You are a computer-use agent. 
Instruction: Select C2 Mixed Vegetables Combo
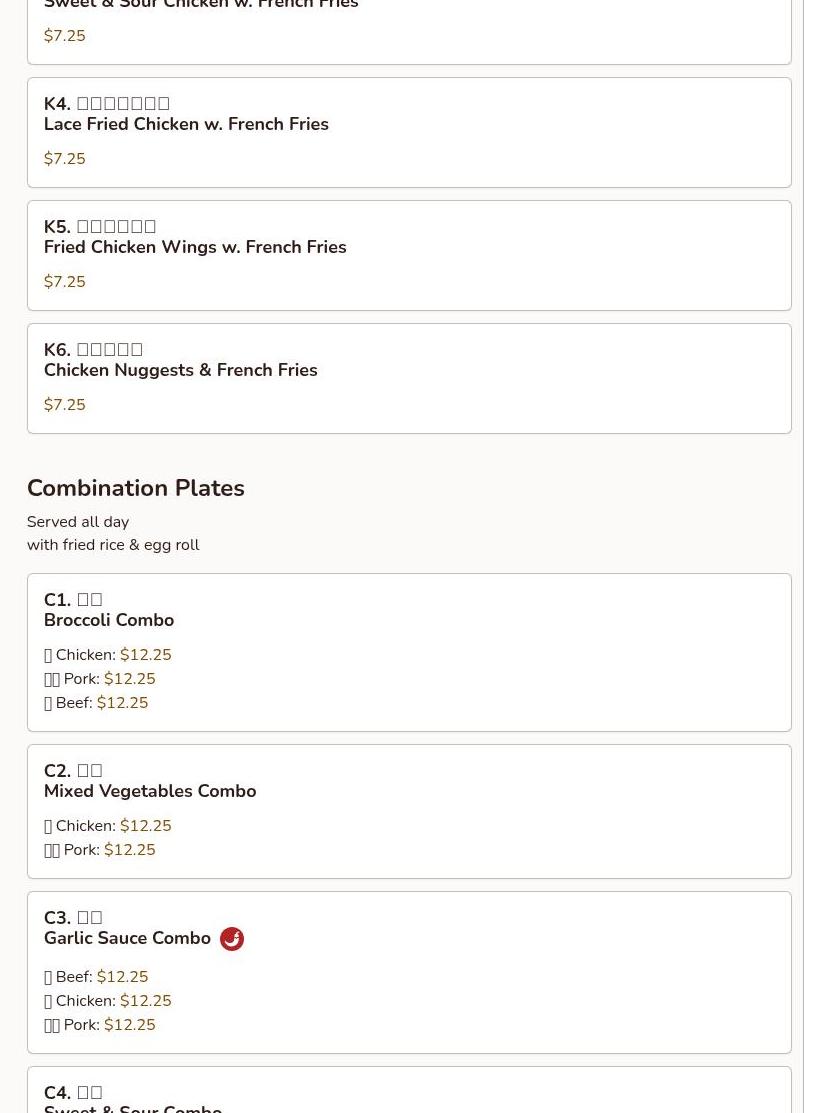pyautogui.click(x=150, y=791)
